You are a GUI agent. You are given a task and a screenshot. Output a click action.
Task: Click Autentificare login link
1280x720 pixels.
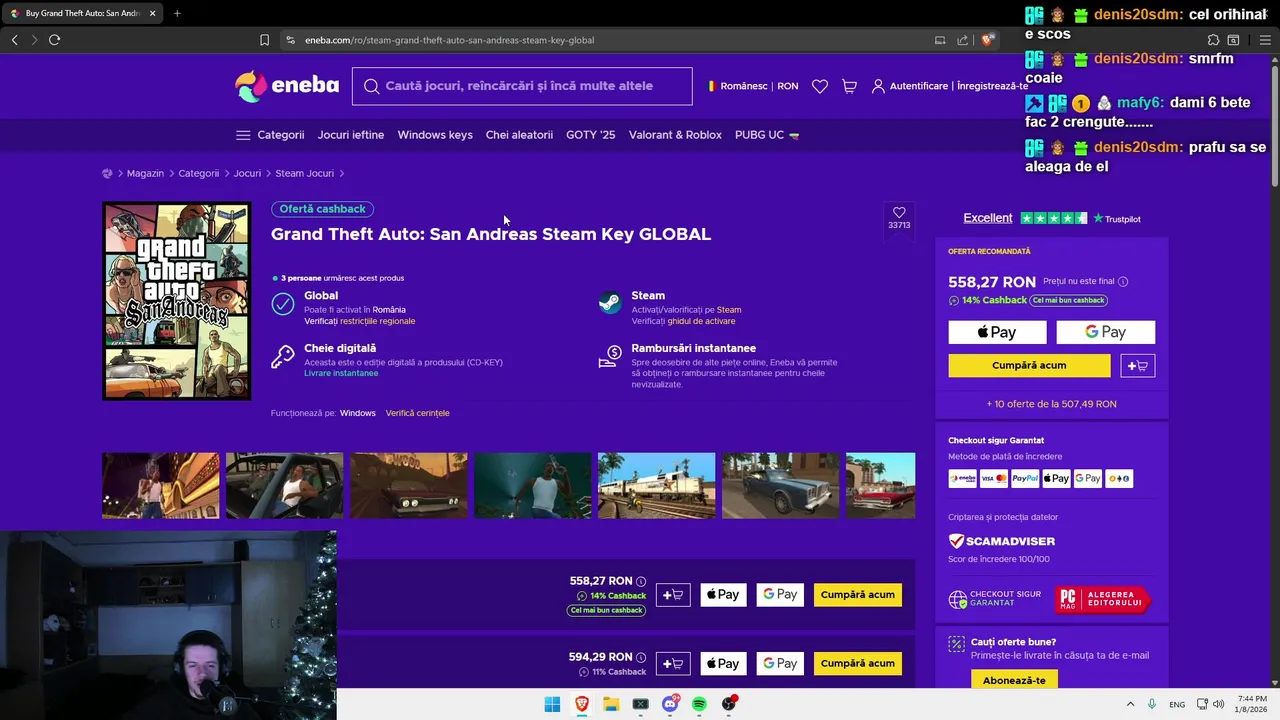tap(918, 86)
